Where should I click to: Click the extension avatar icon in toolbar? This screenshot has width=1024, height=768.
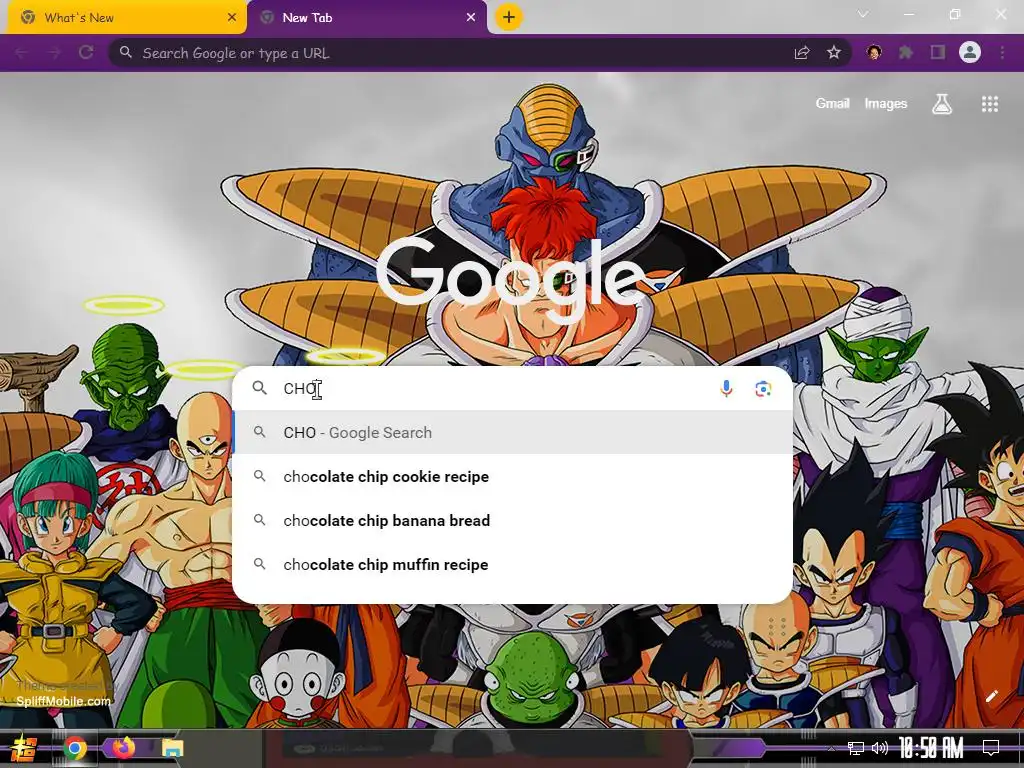(x=874, y=52)
